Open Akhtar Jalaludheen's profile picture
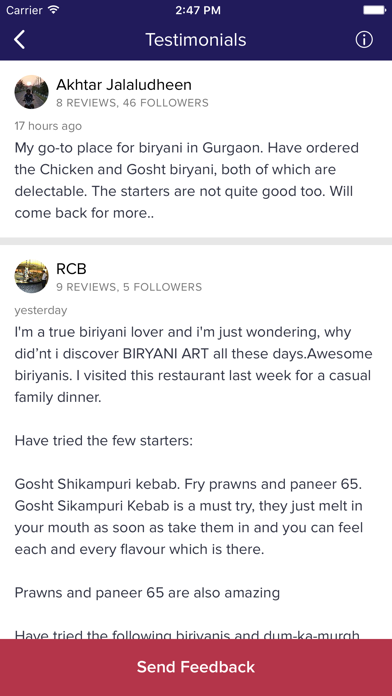 click(x=32, y=92)
